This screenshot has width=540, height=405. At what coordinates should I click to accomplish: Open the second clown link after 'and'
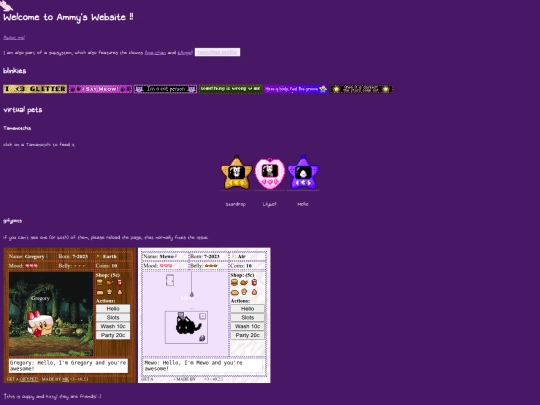point(185,53)
